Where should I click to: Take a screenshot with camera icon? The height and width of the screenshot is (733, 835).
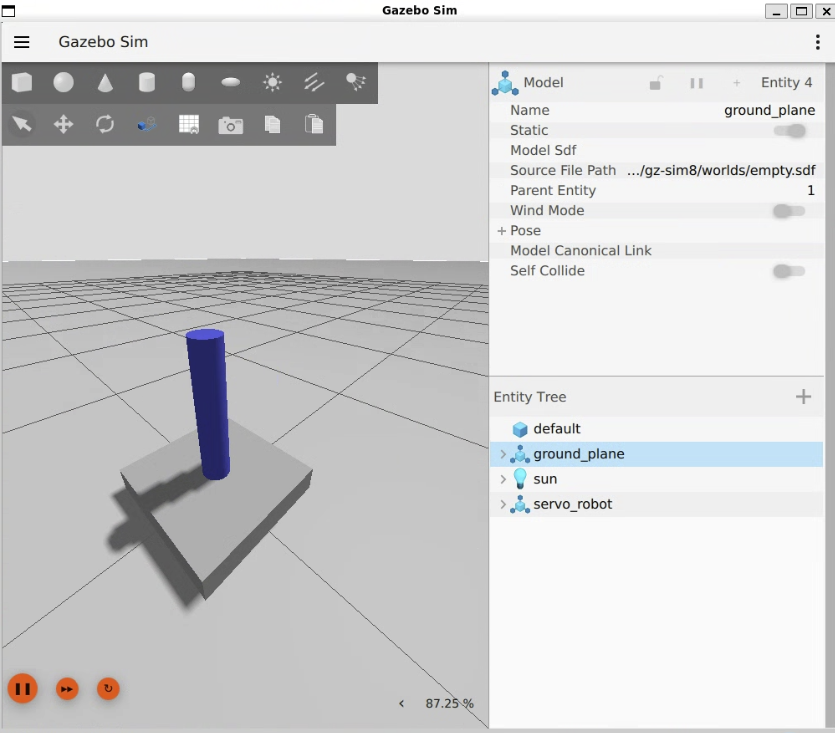[x=231, y=125]
